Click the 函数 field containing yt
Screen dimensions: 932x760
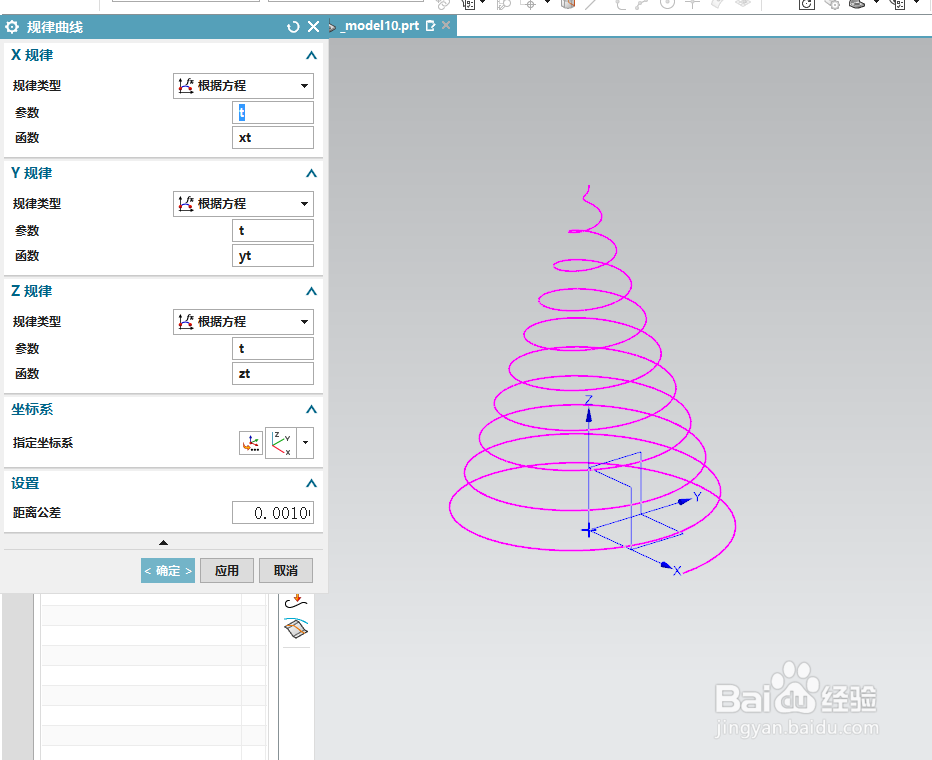272,256
